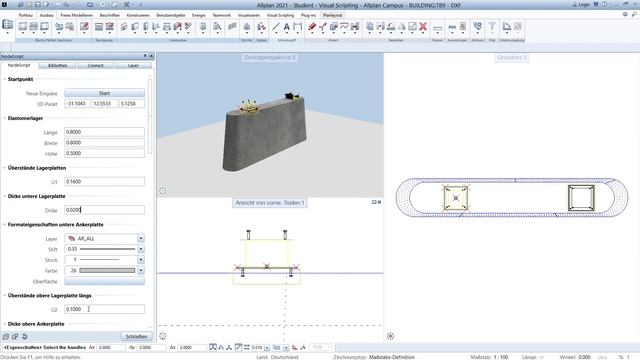Click the Oberfläche surface button

point(104,281)
